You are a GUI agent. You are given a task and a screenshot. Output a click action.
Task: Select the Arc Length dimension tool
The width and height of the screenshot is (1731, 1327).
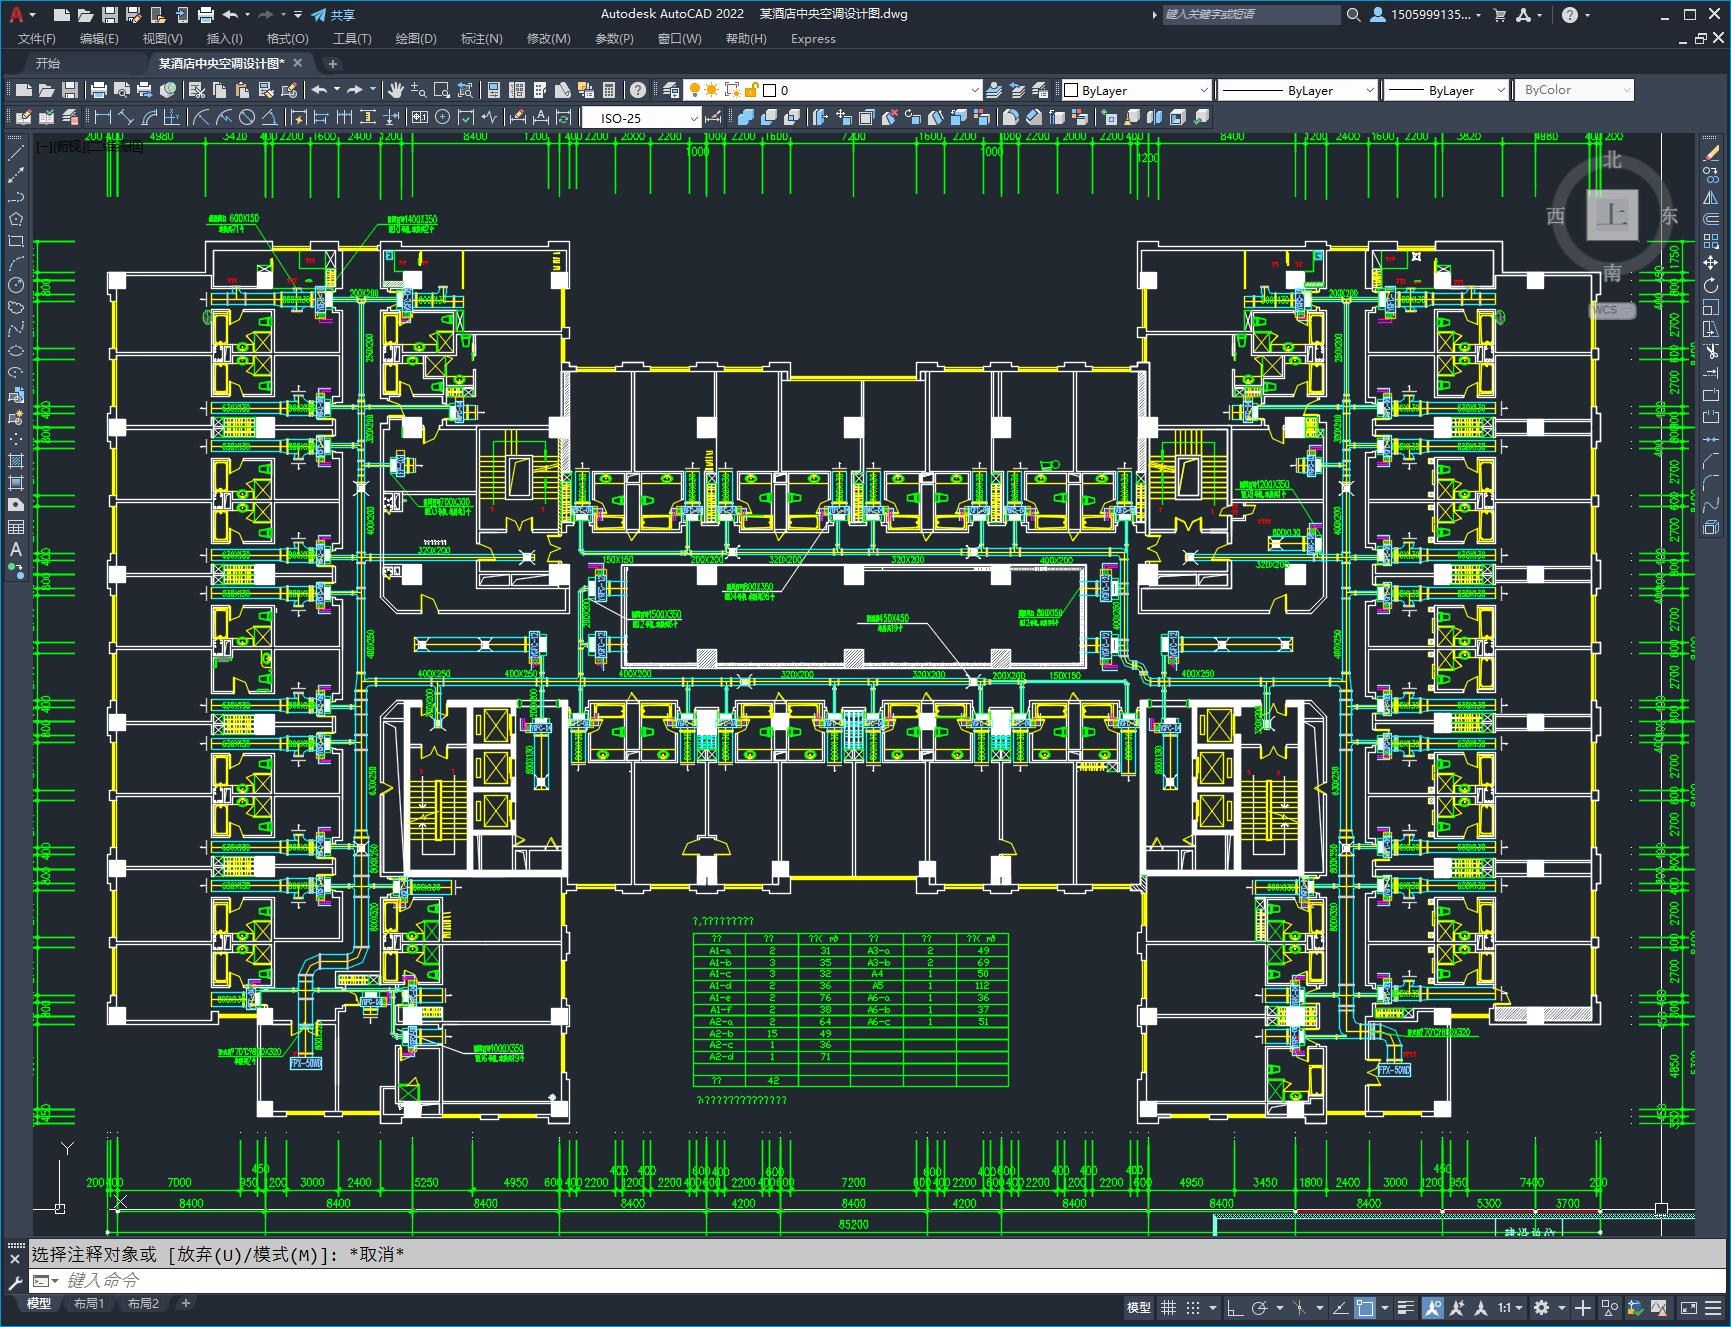[149, 117]
